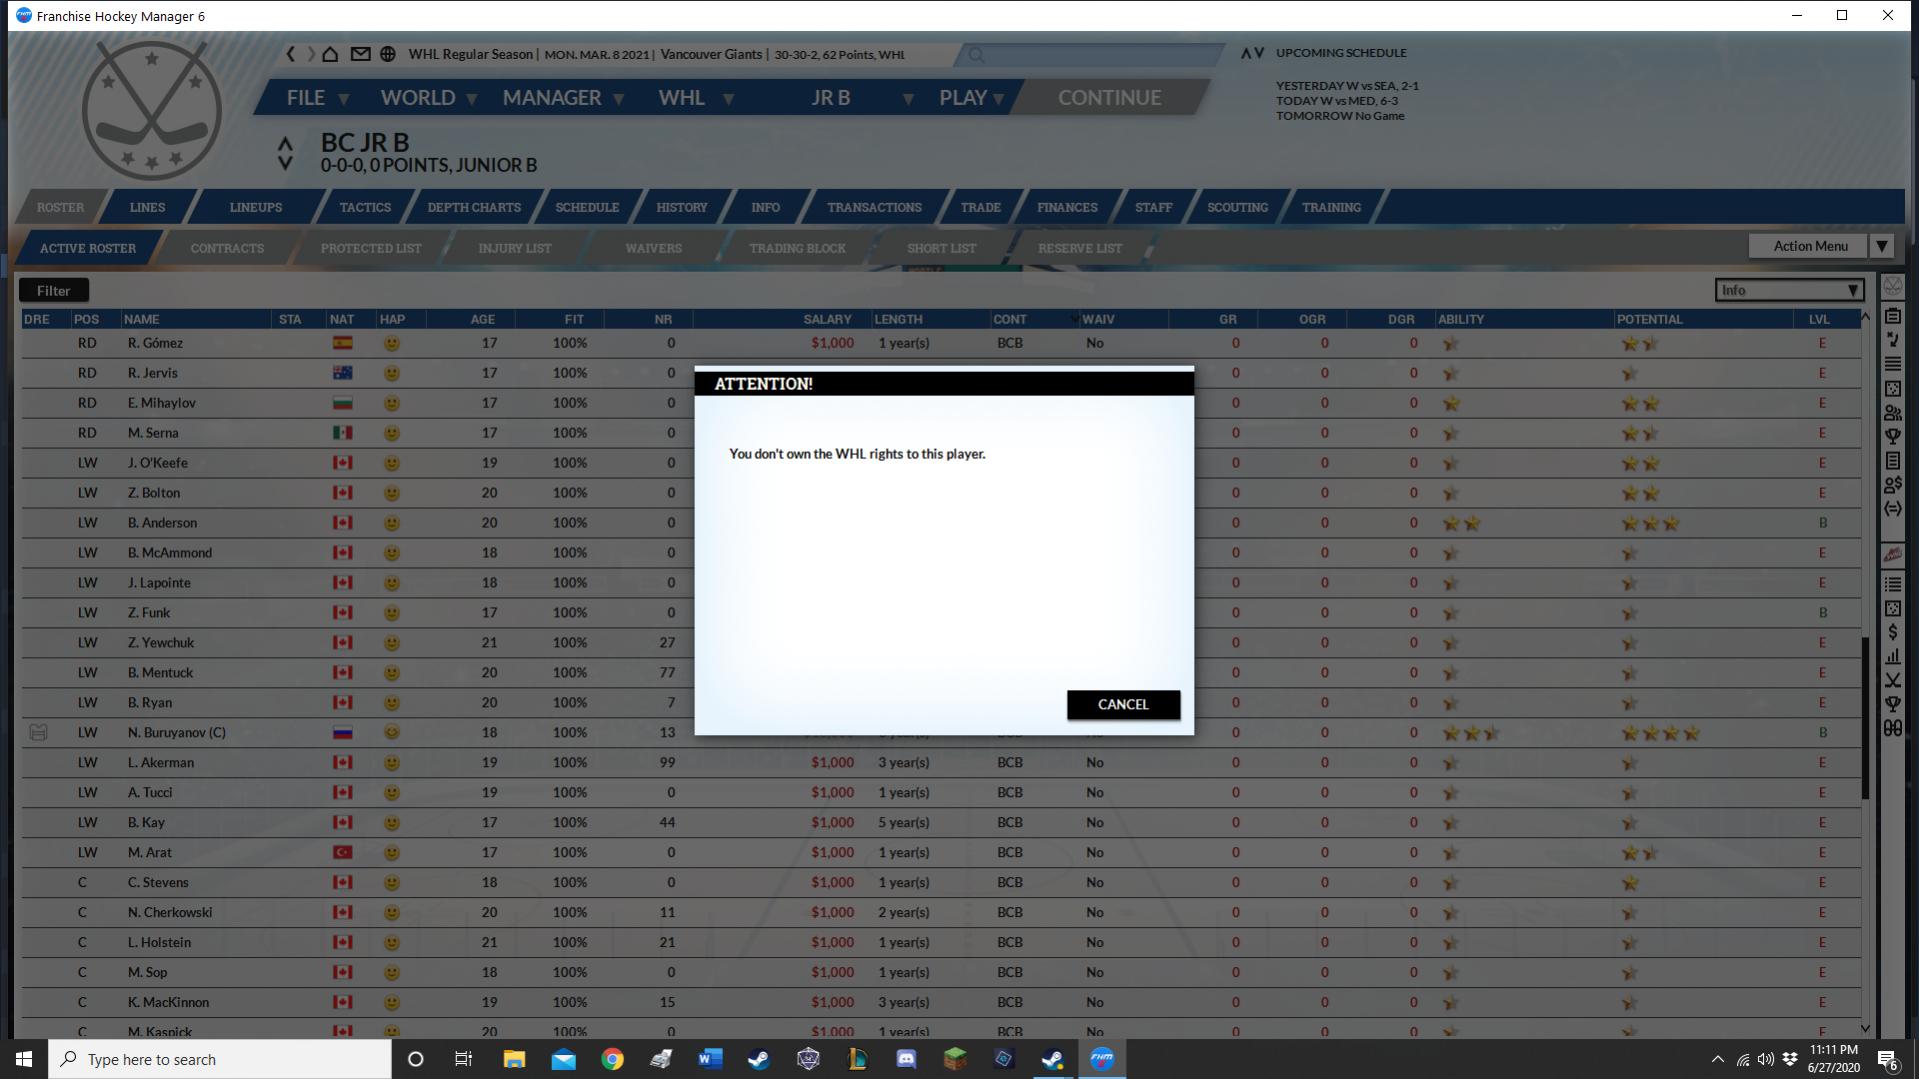Open the Info view dropdown
Screen dimensions: 1919x1079
pos(1789,290)
